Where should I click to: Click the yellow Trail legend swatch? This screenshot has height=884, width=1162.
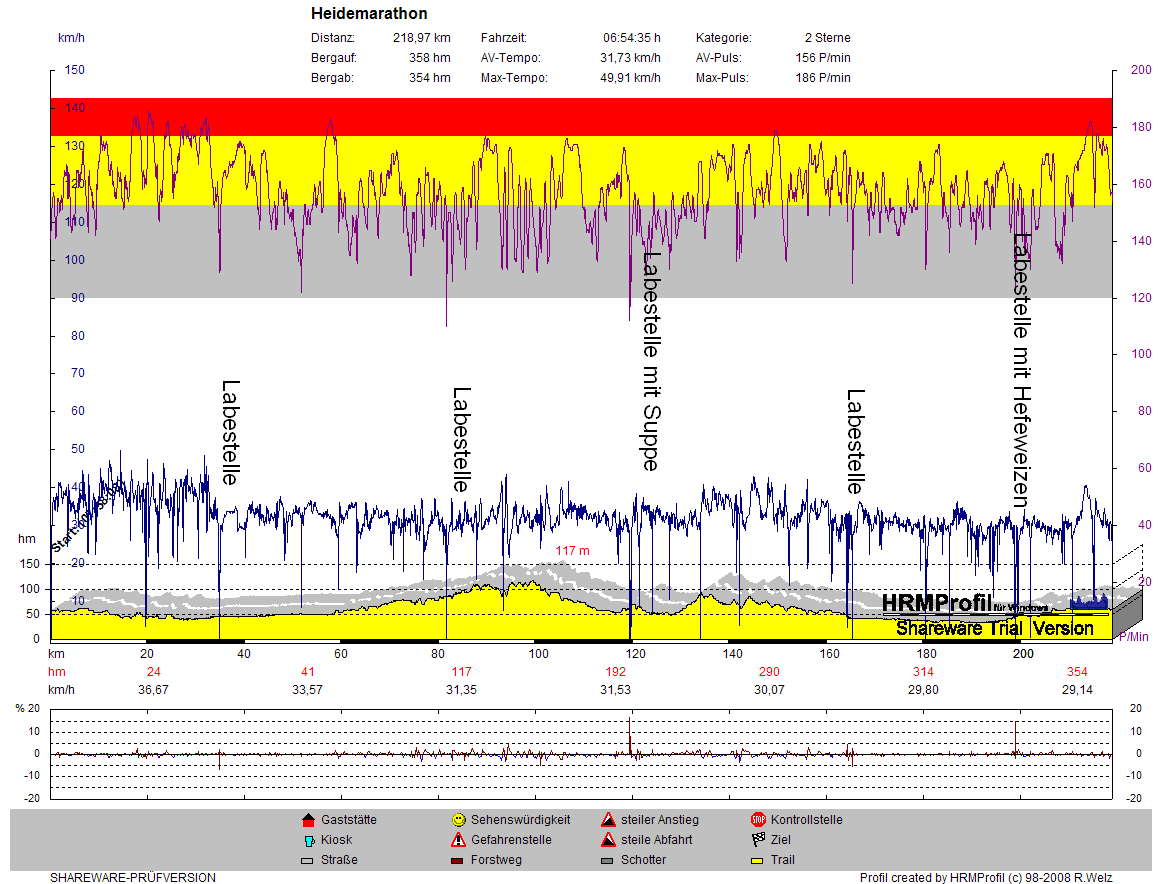point(758,860)
